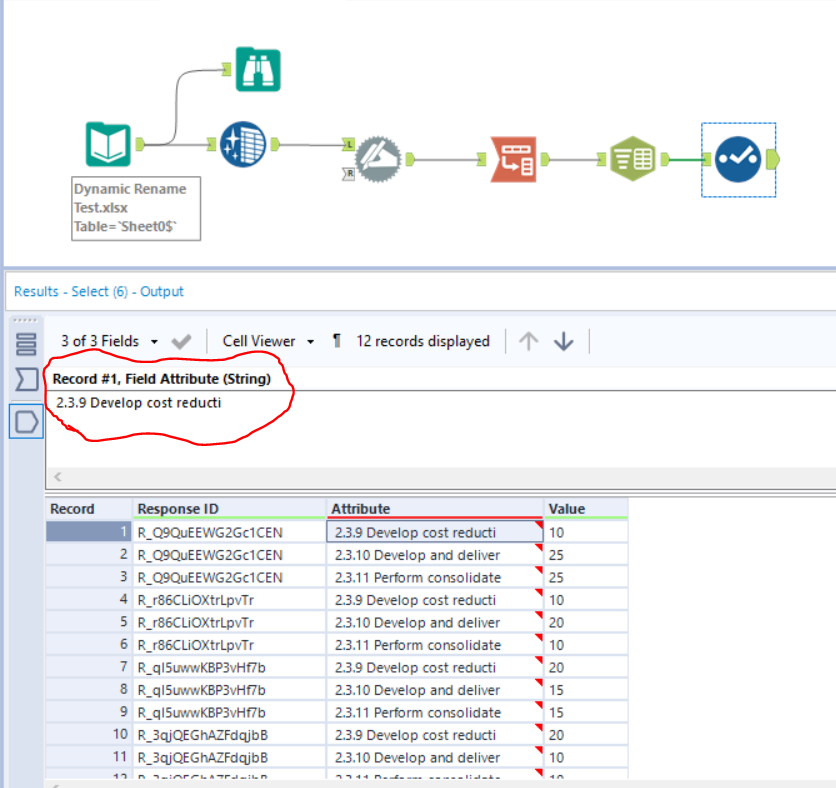Click the Input Data output anchor

(140, 144)
